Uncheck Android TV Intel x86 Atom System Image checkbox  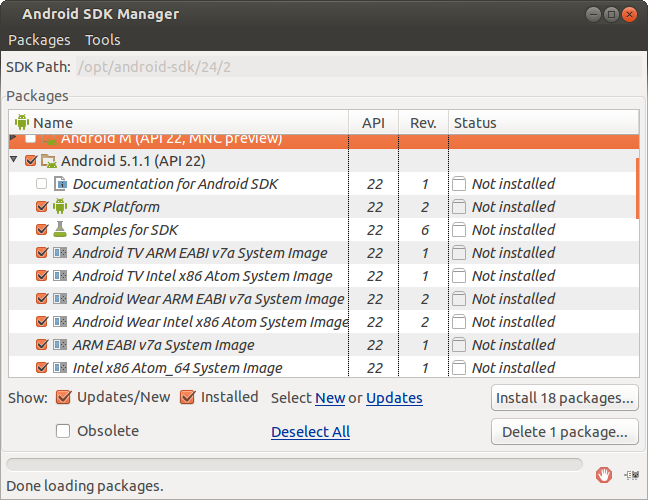42,275
